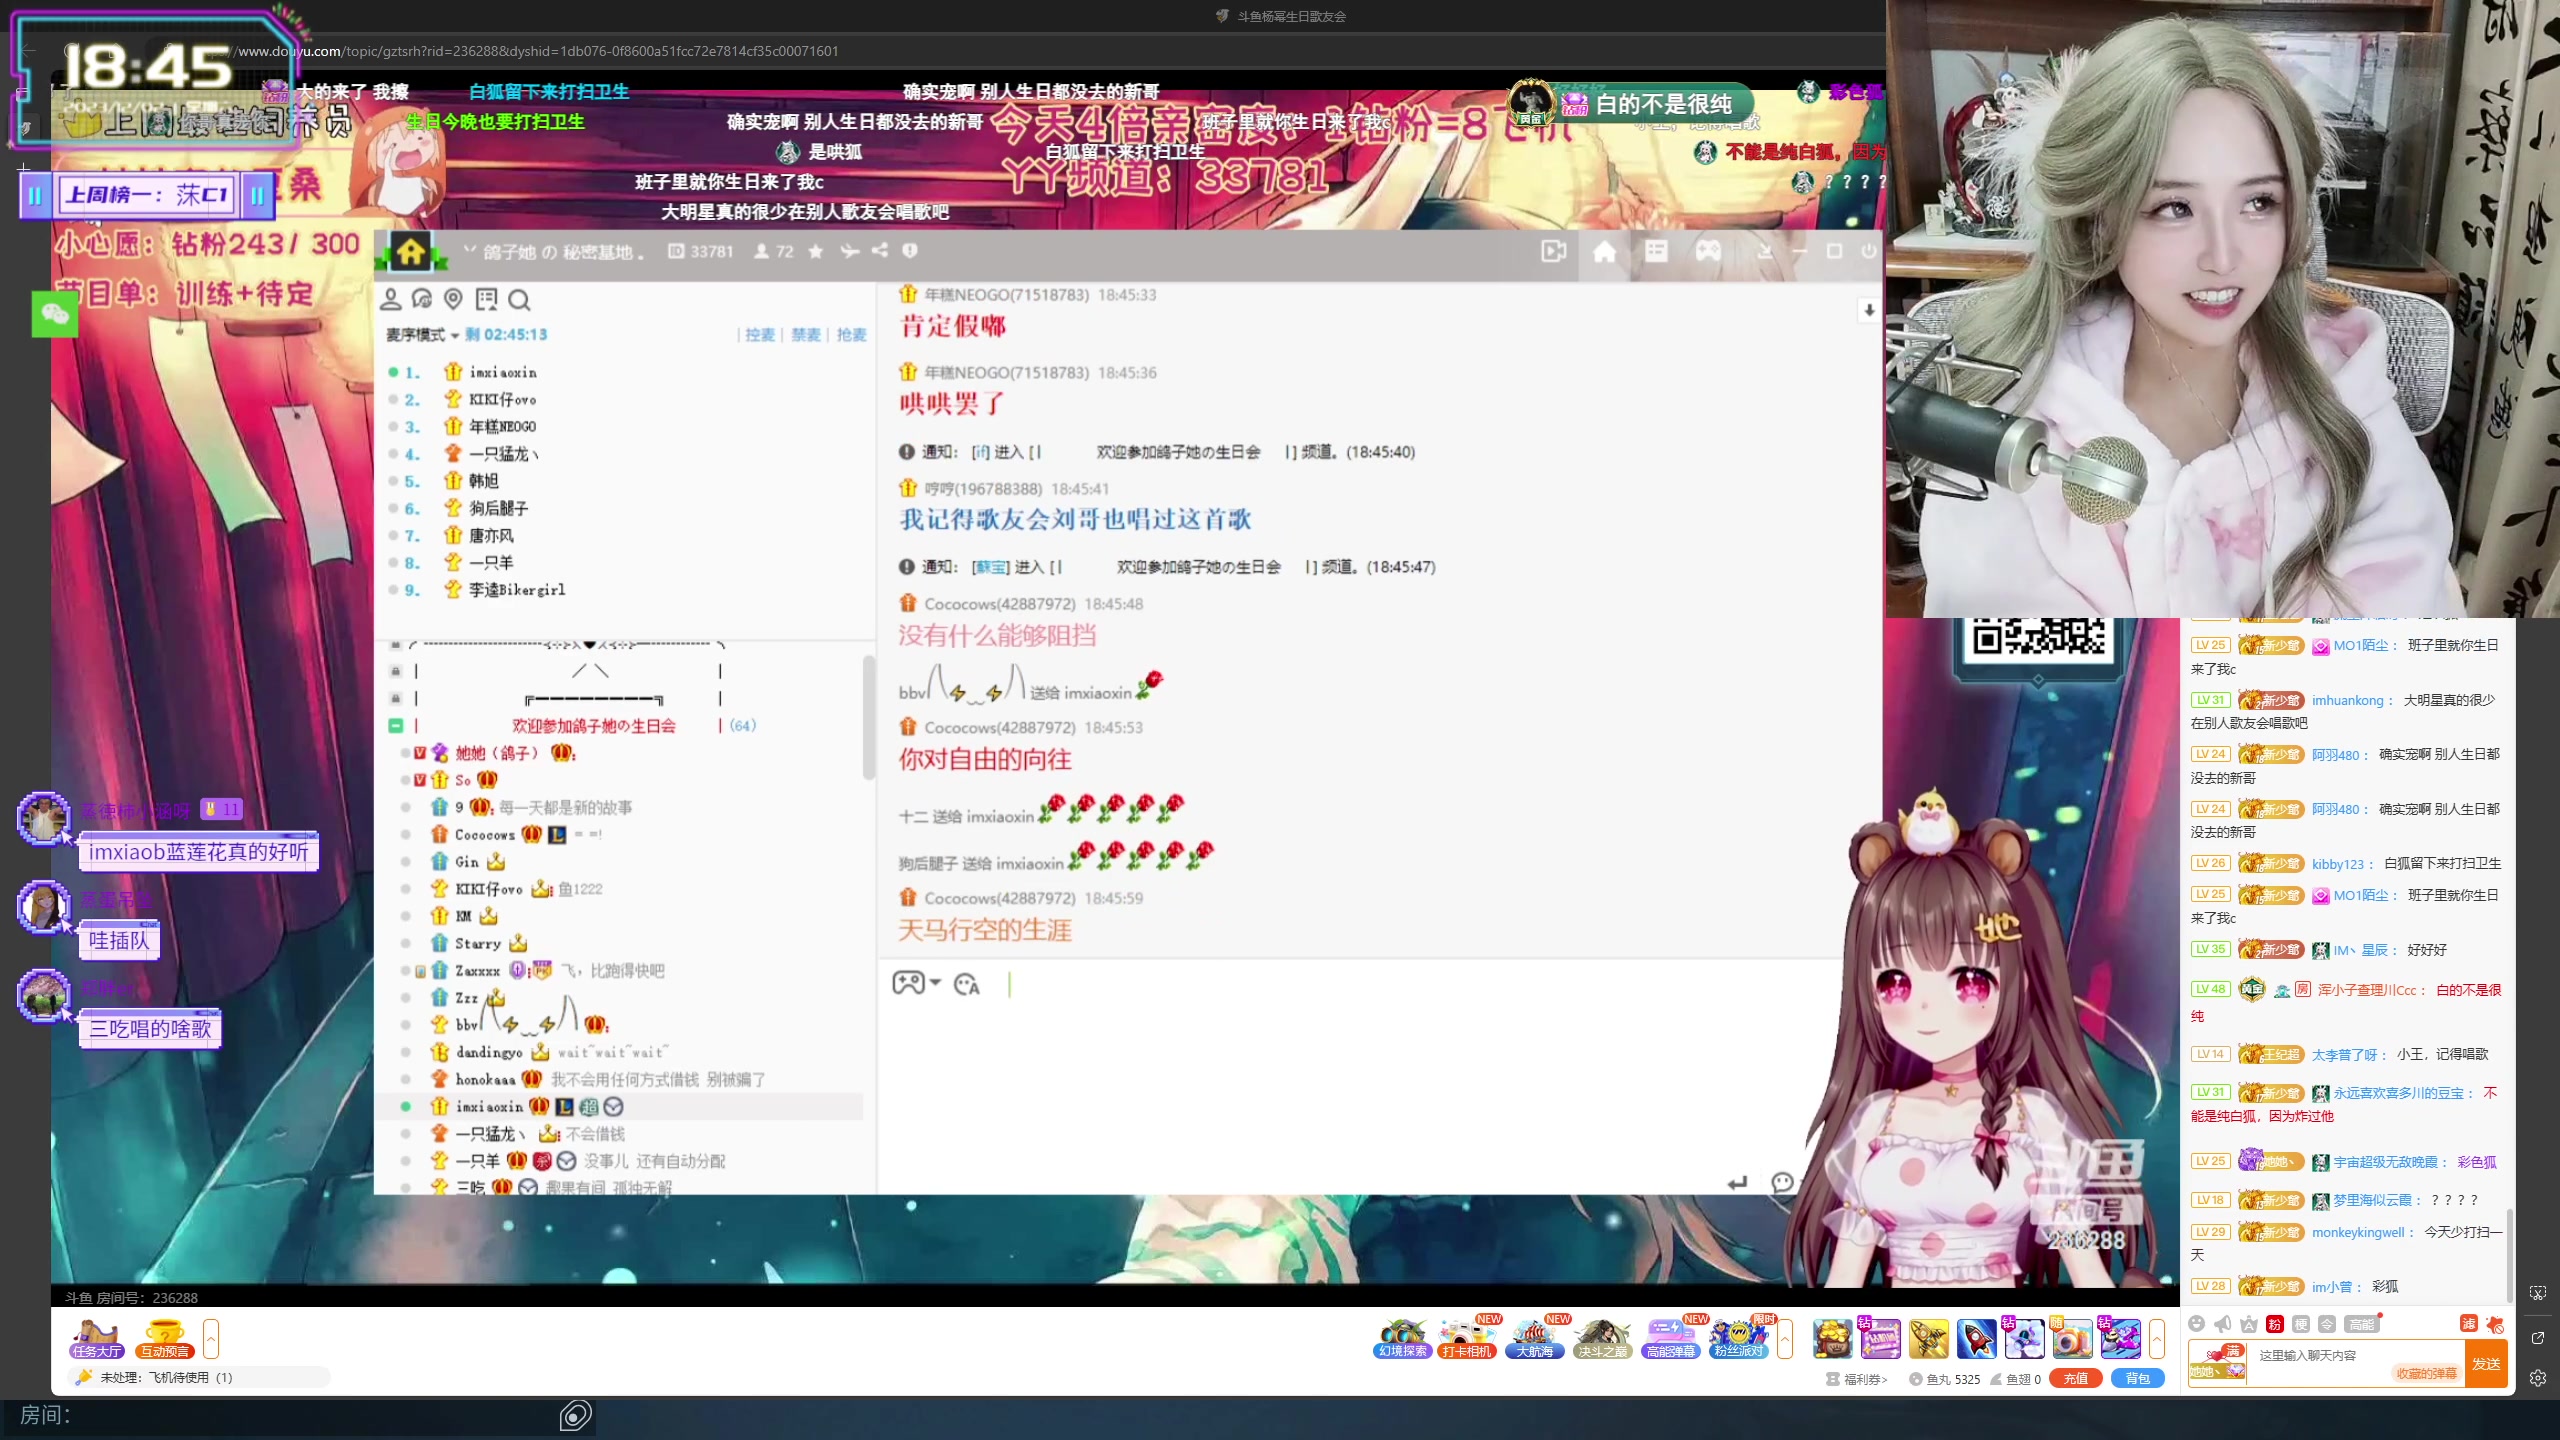The image size is (2560, 1440).
Task: Toggle the 粉 fan badge filter
Action: tap(2274, 1324)
